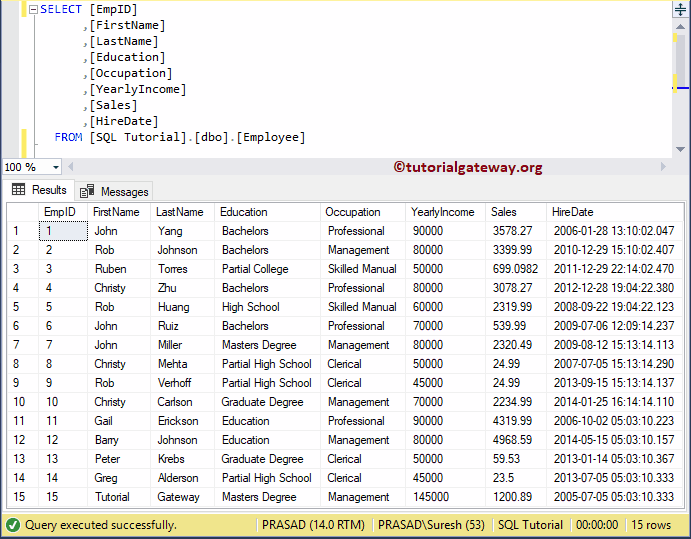Select the Education column header
This screenshot has width=691, height=539.
(267, 212)
